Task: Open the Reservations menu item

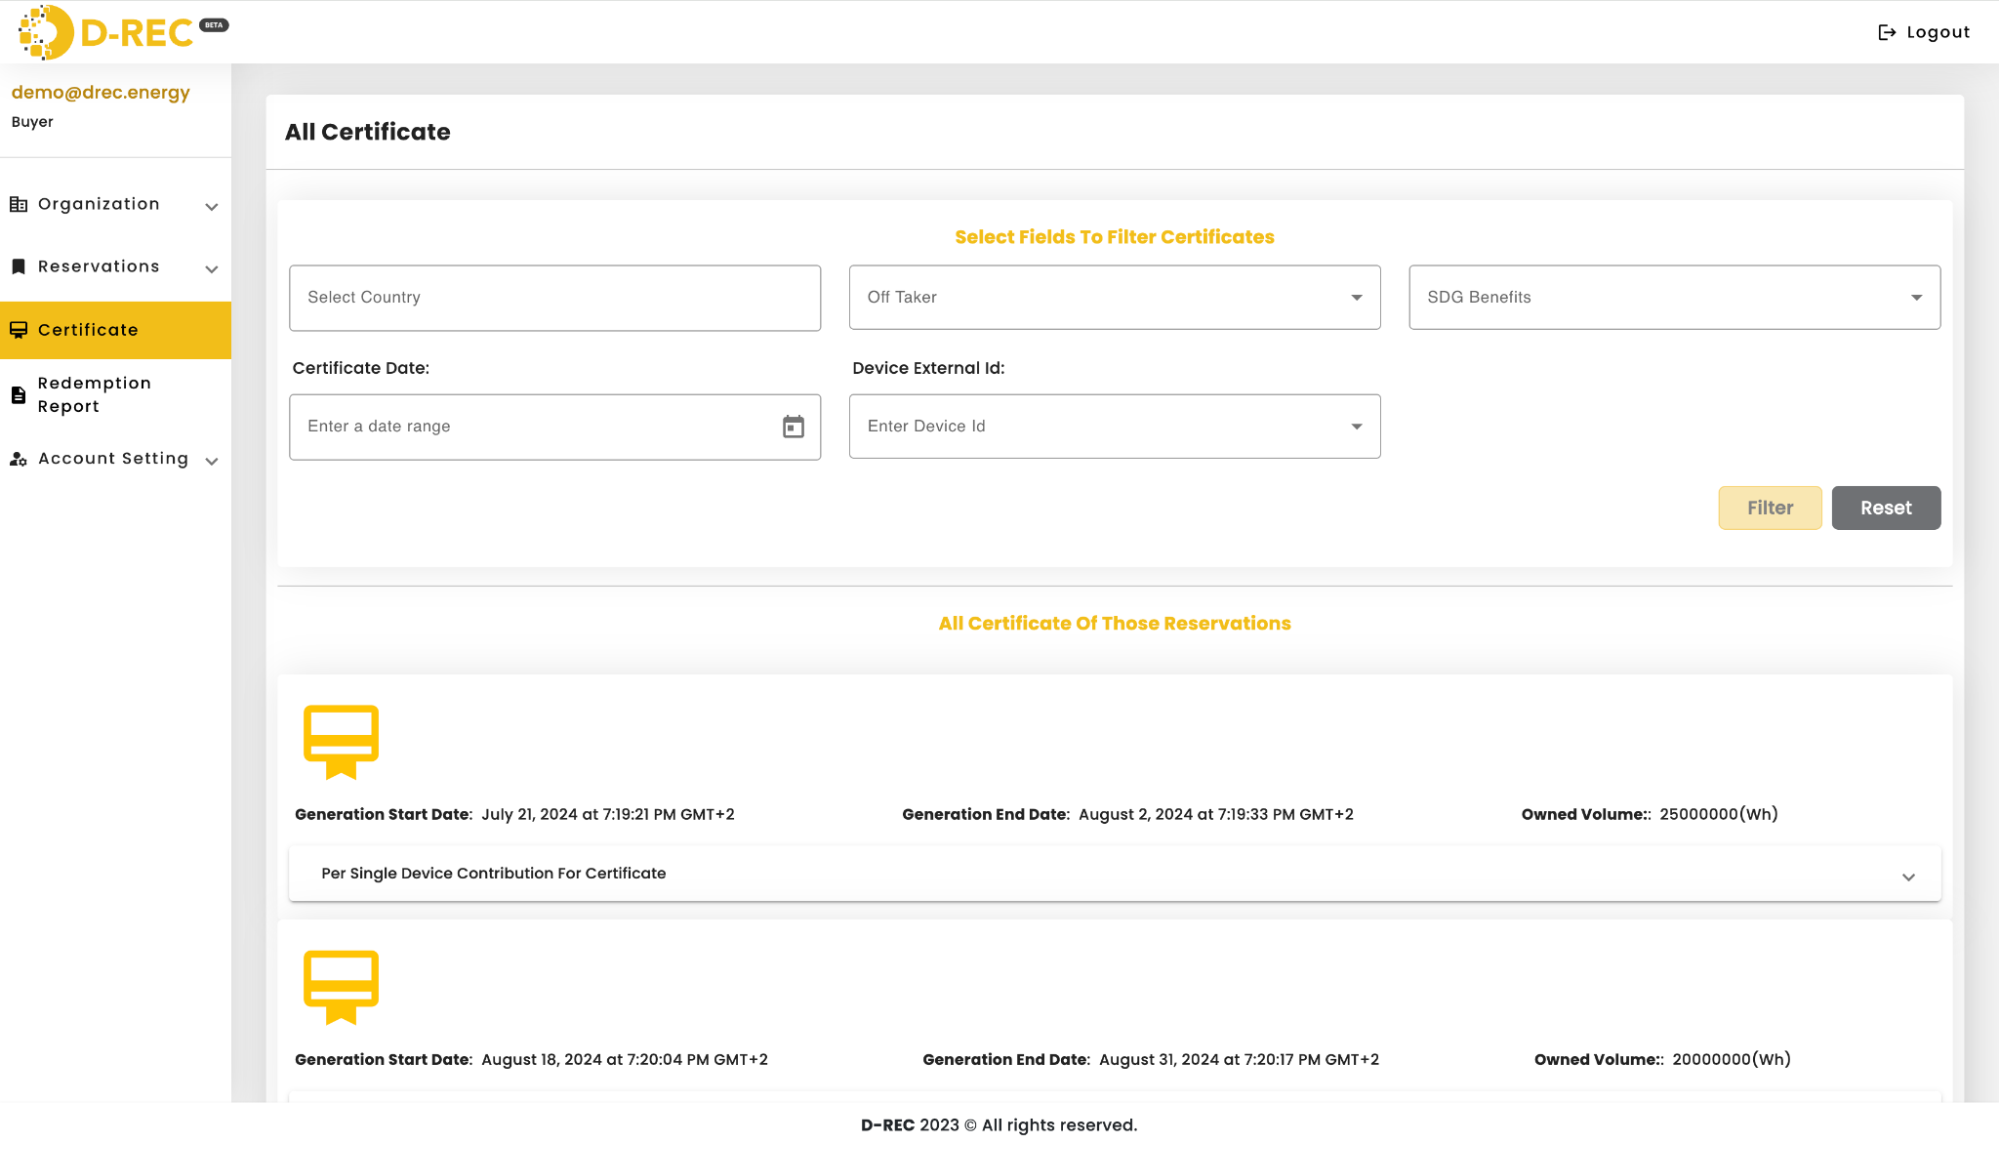Action: 115,267
